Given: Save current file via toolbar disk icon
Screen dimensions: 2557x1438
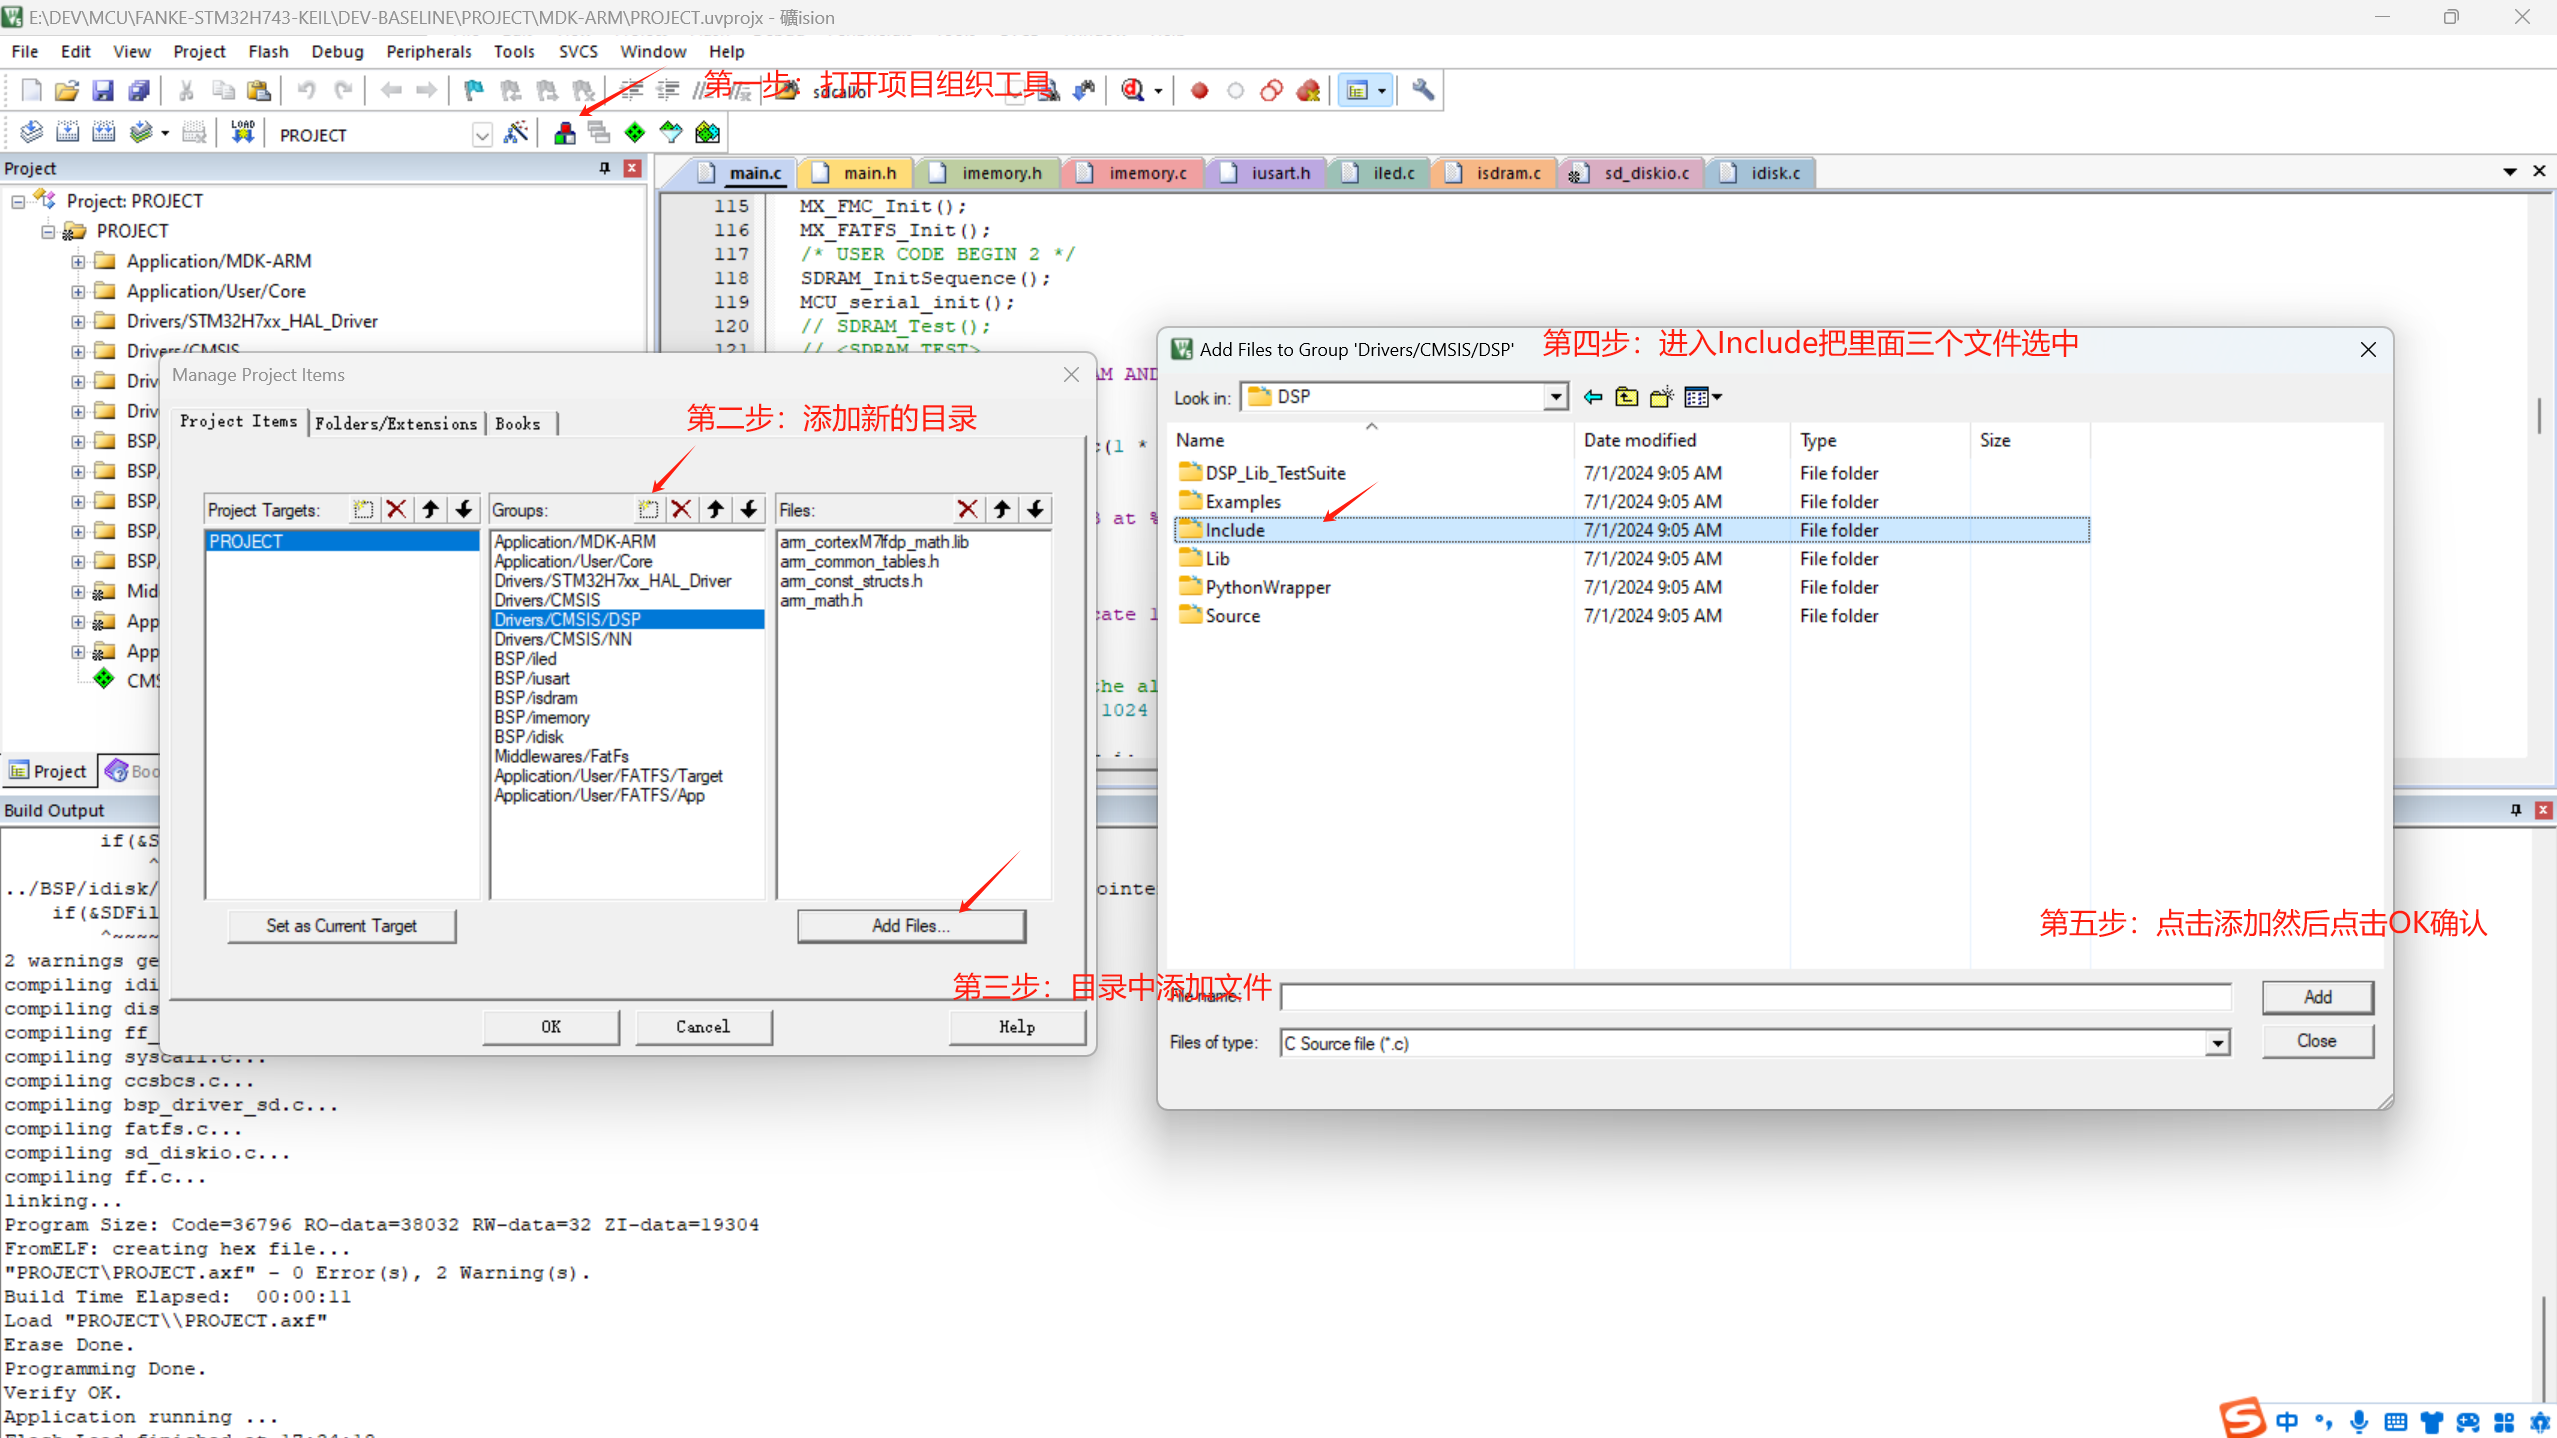Looking at the screenshot, I should pos(103,90).
